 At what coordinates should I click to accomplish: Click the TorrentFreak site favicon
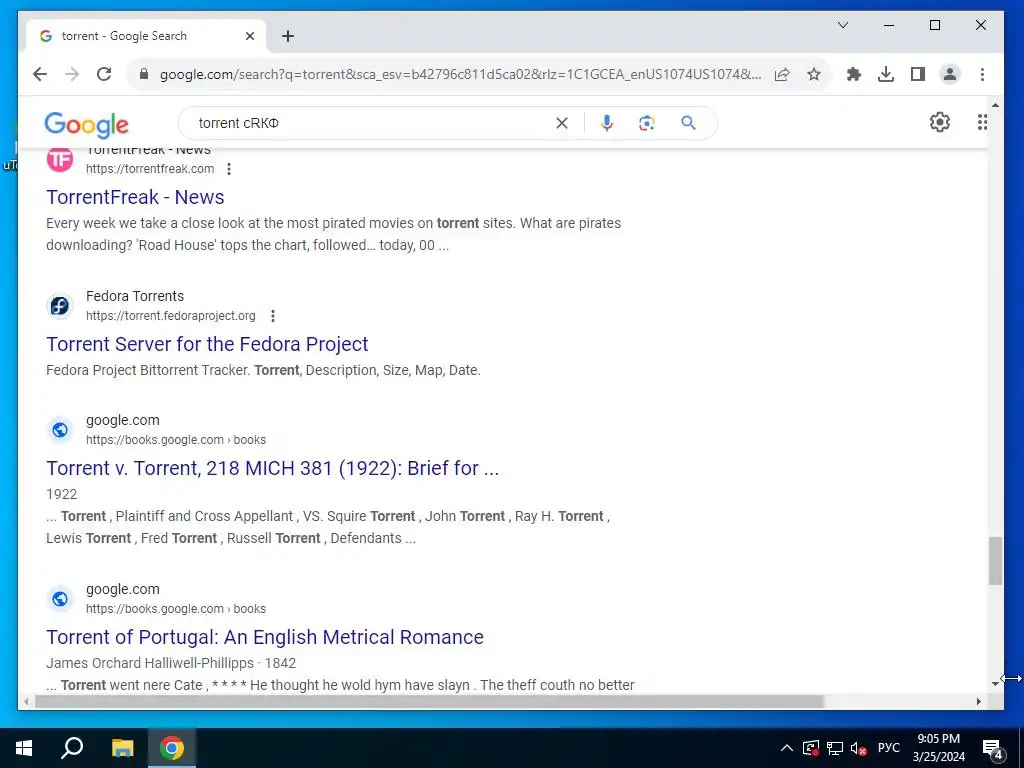point(59,159)
